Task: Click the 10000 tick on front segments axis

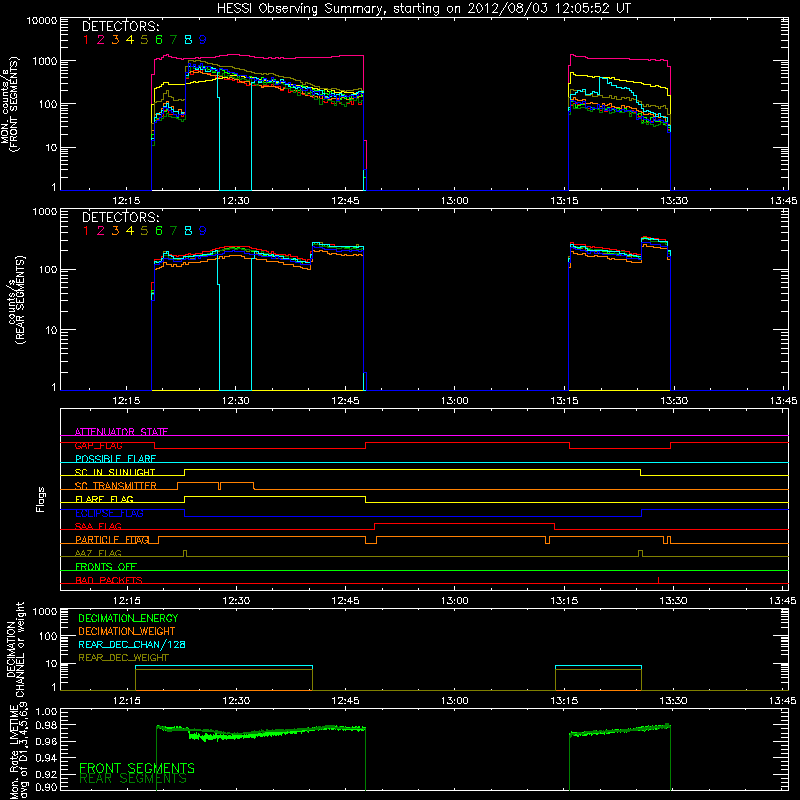Action: tap(41, 20)
